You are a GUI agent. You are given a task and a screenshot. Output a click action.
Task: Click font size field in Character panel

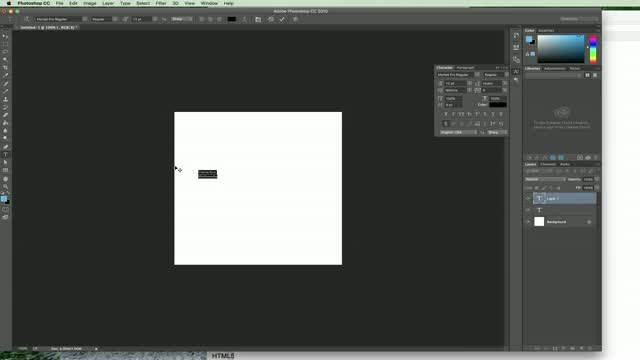(456, 83)
